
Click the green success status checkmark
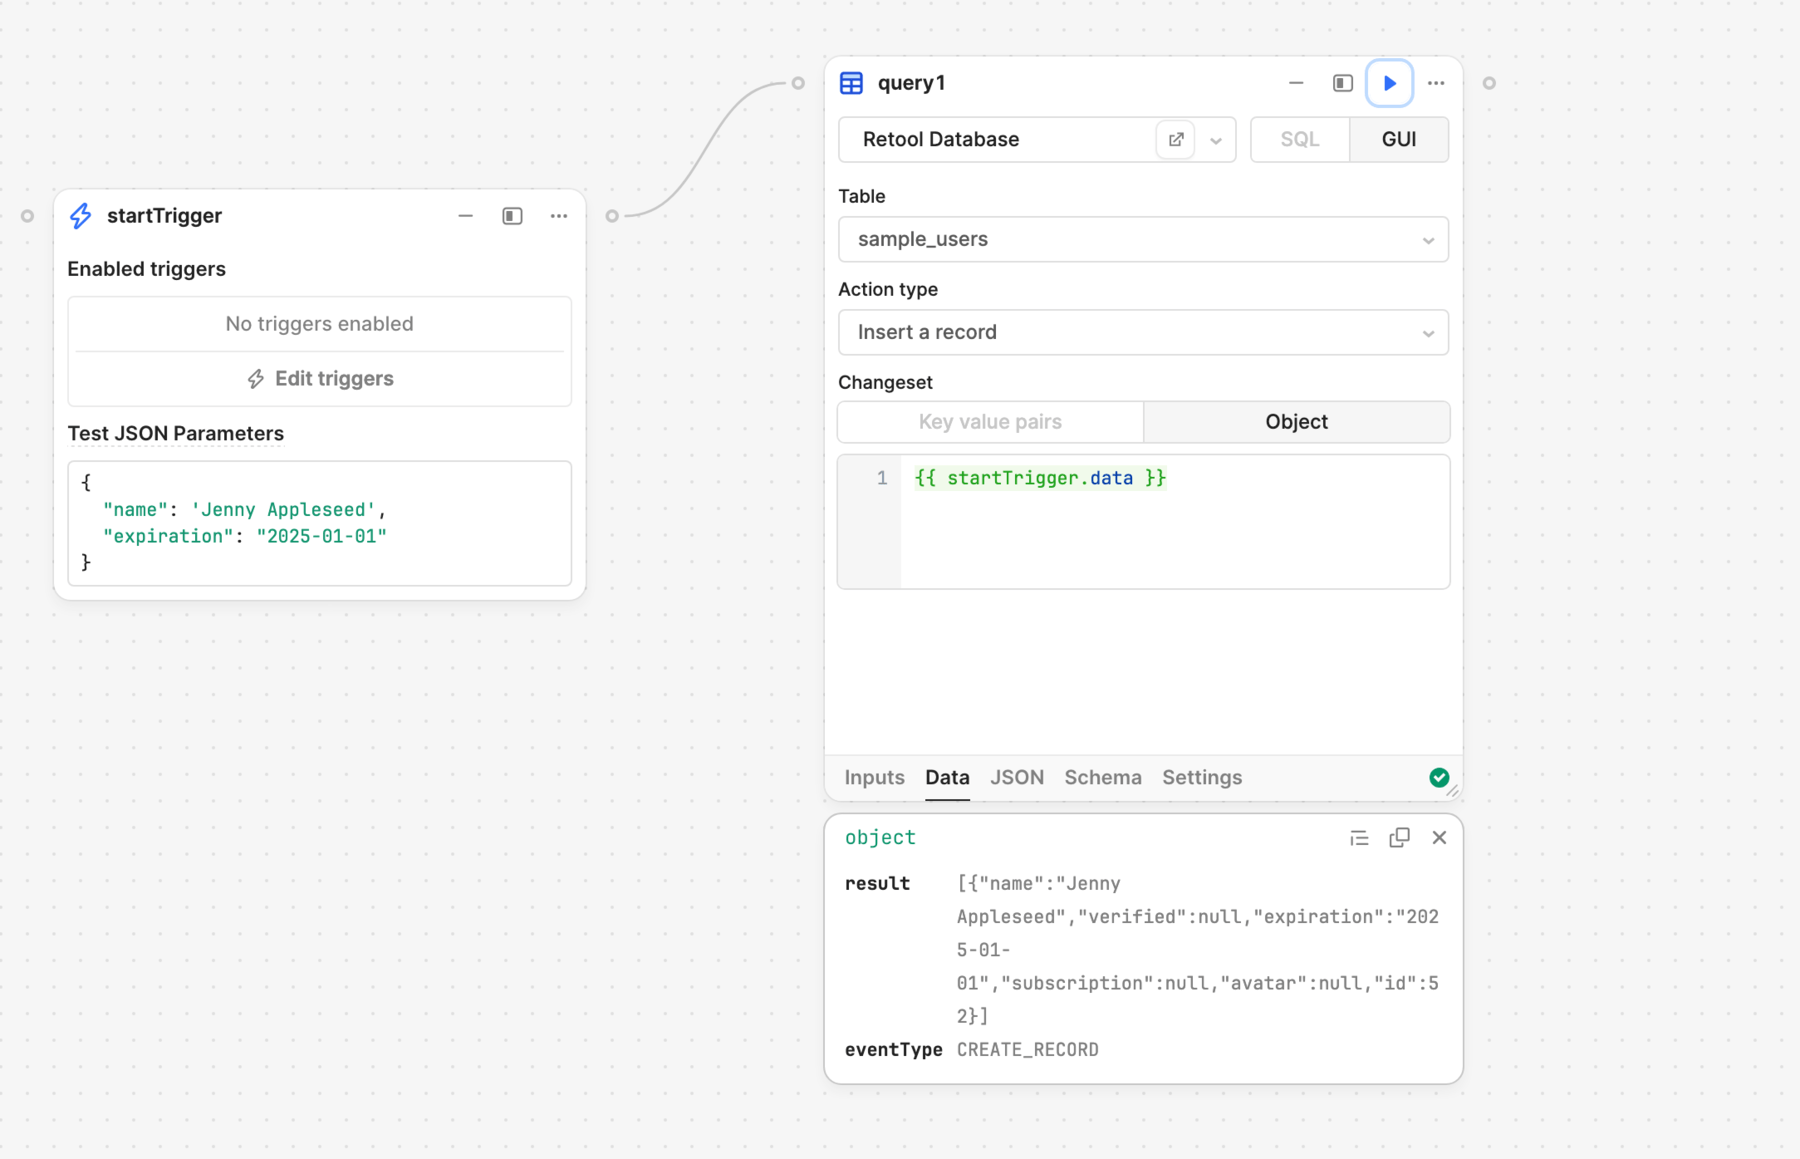click(x=1438, y=777)
